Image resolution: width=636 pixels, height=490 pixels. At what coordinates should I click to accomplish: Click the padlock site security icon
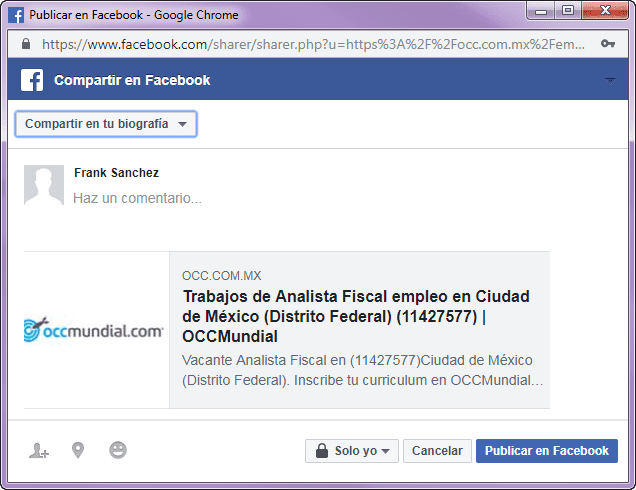coord(26,43)
